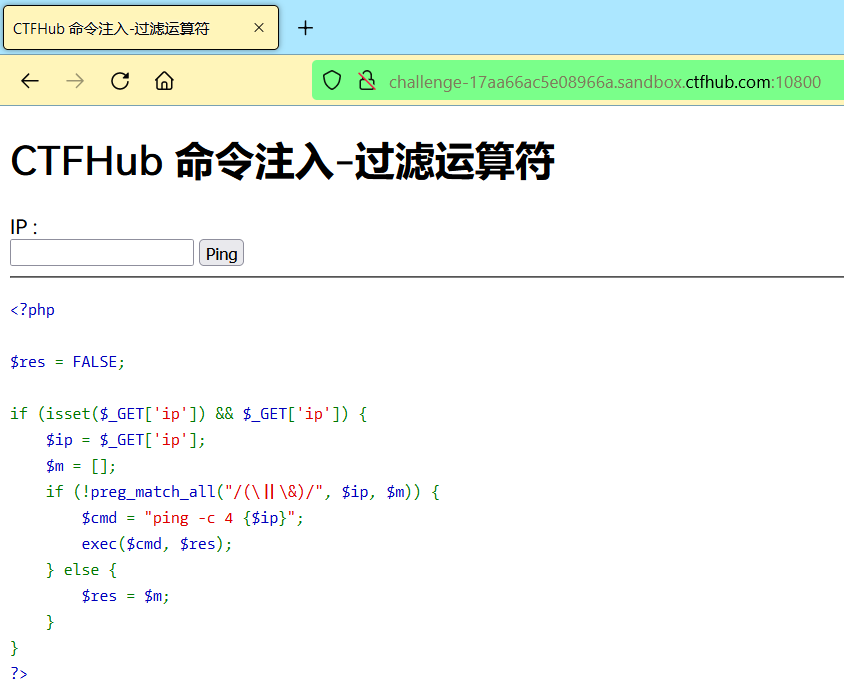Click the IP input field

102,253
